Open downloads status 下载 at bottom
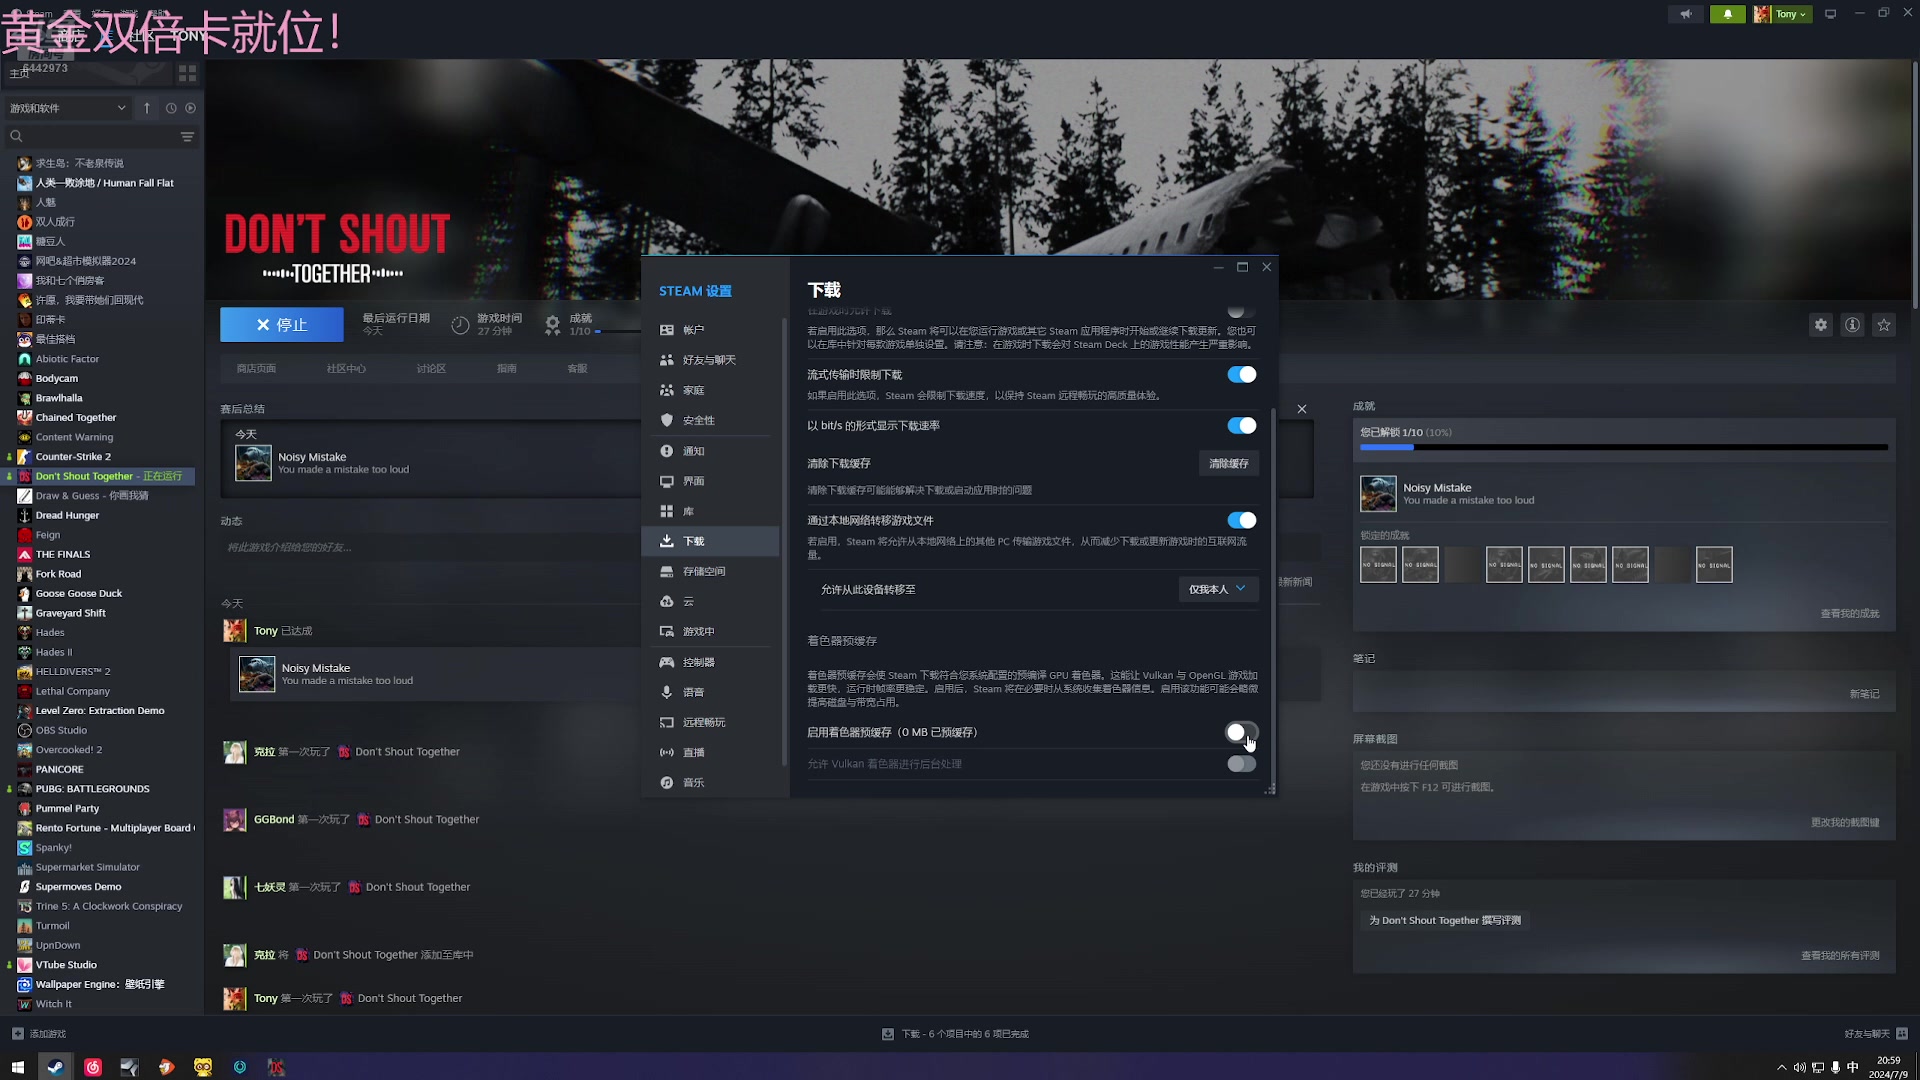Image resolution: width=1920 pixels, height=1080 pixels. click(x=955, y=1034)
